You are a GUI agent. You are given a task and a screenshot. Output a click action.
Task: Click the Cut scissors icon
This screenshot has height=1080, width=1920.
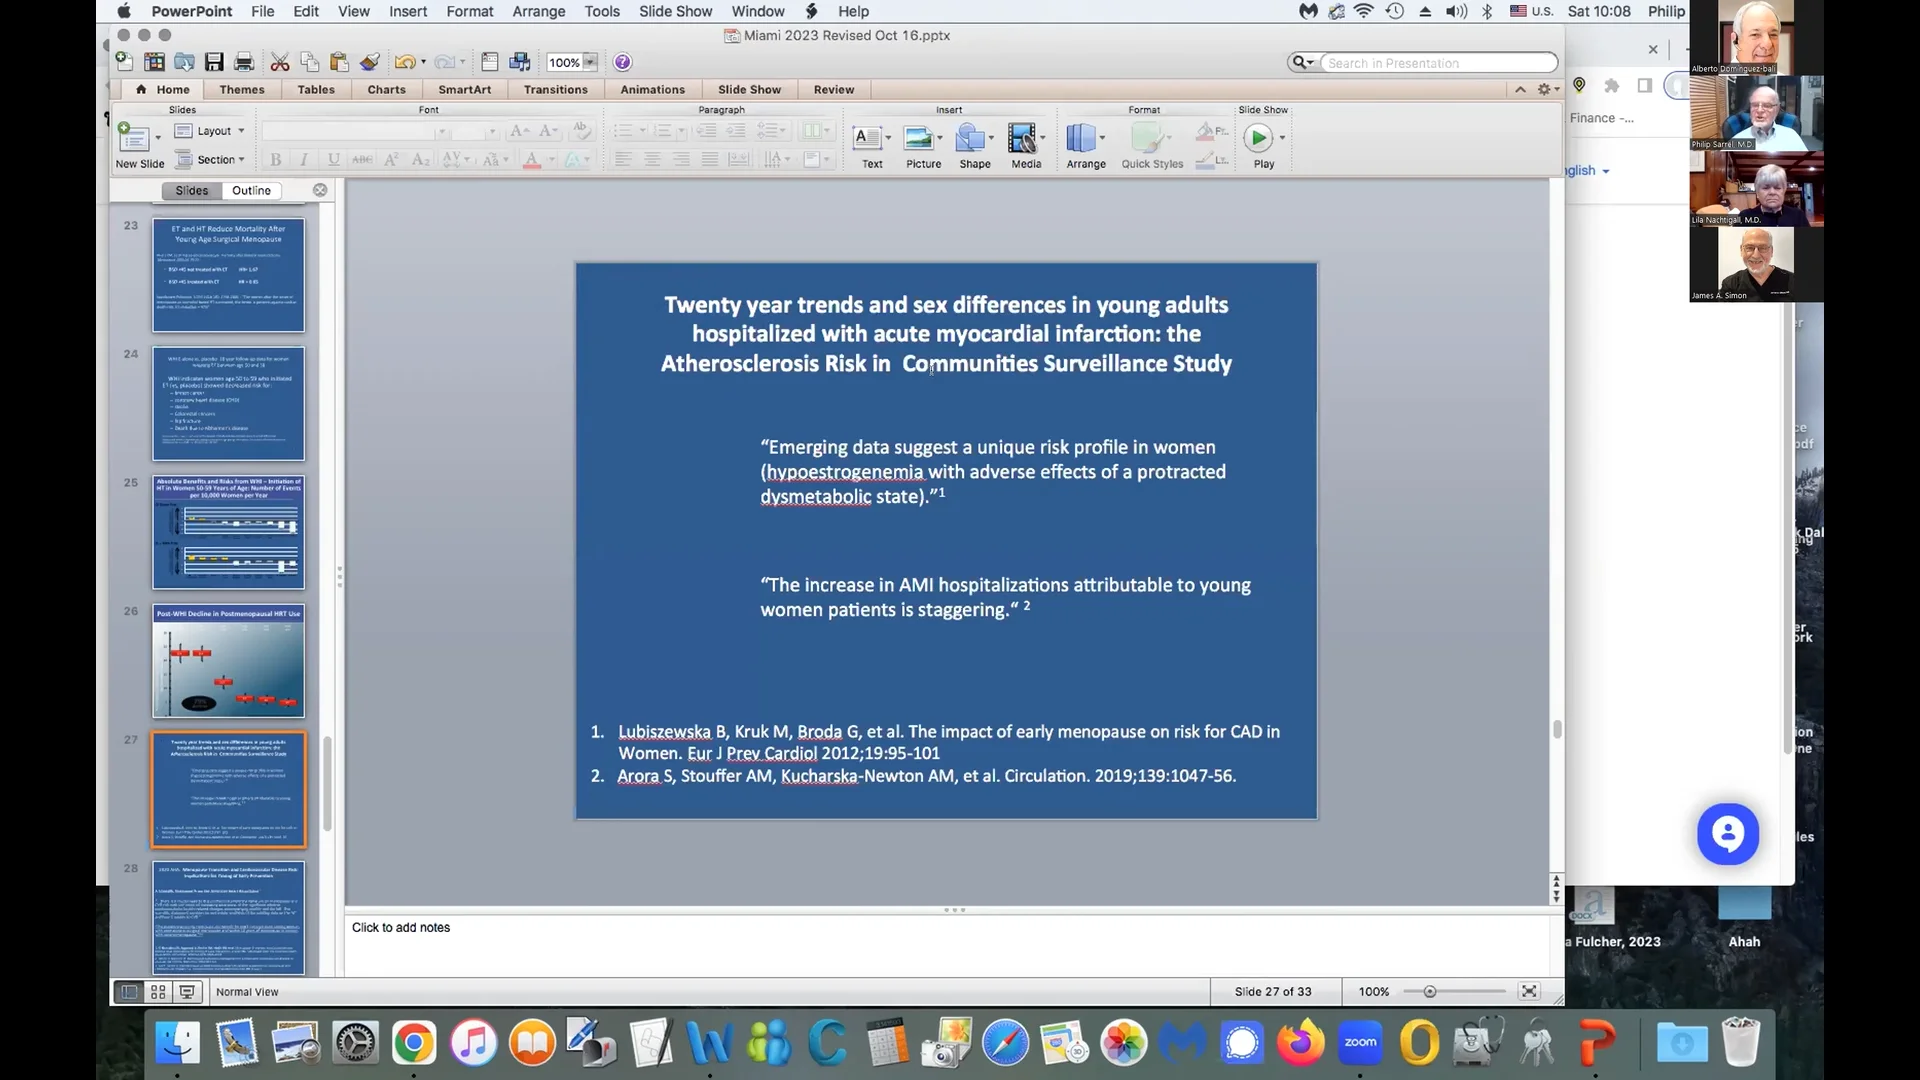tap(280, 62)
